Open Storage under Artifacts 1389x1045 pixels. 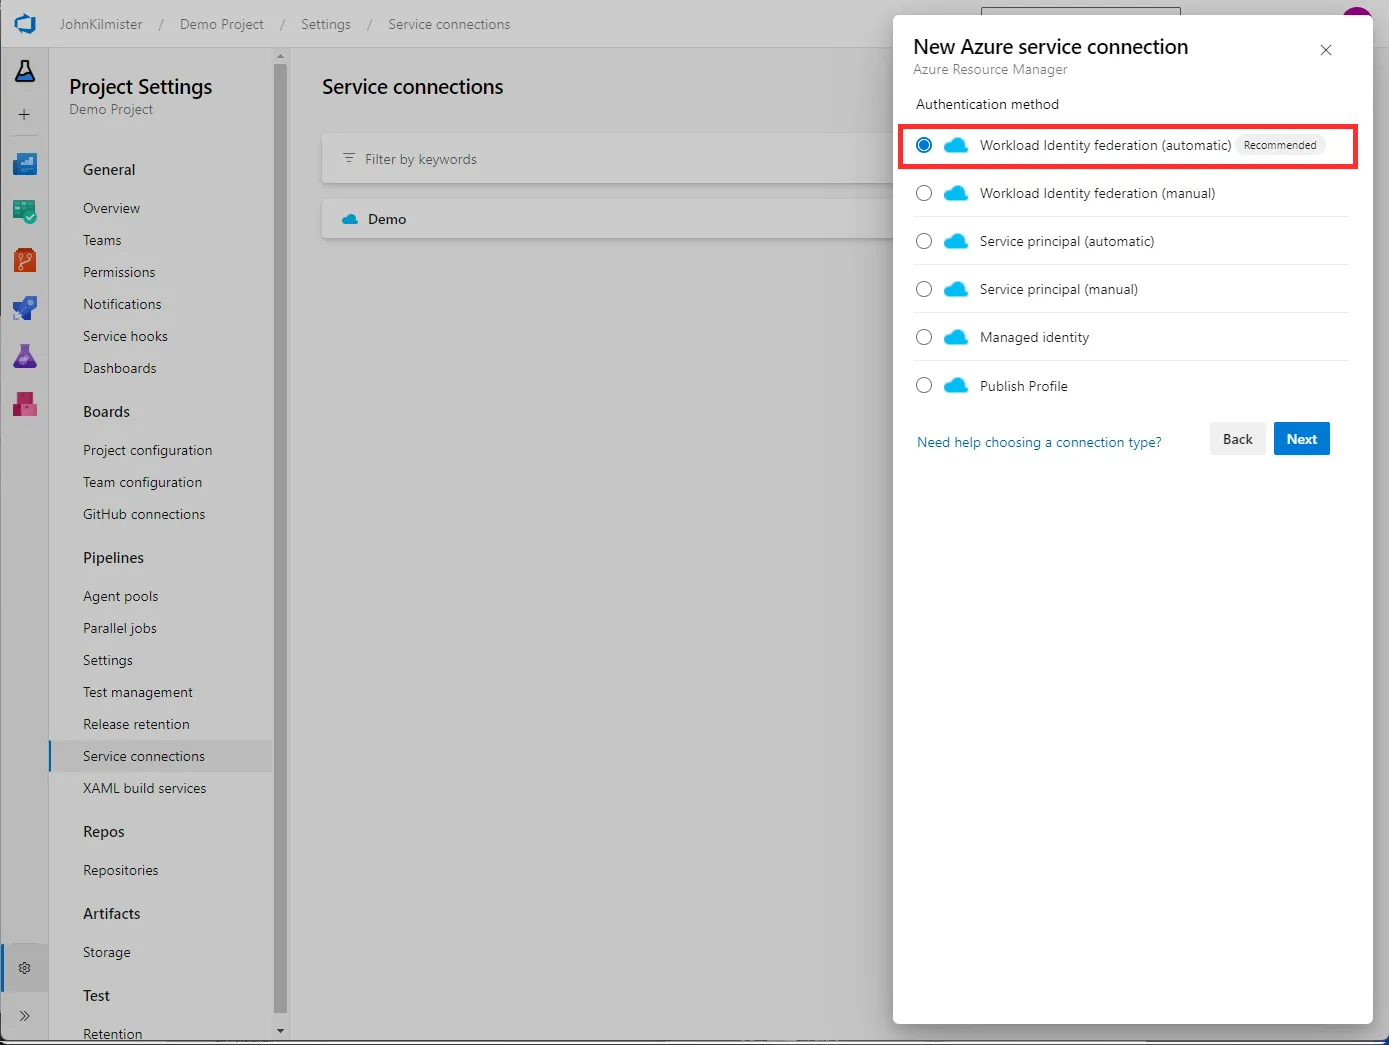click(107, 952)
